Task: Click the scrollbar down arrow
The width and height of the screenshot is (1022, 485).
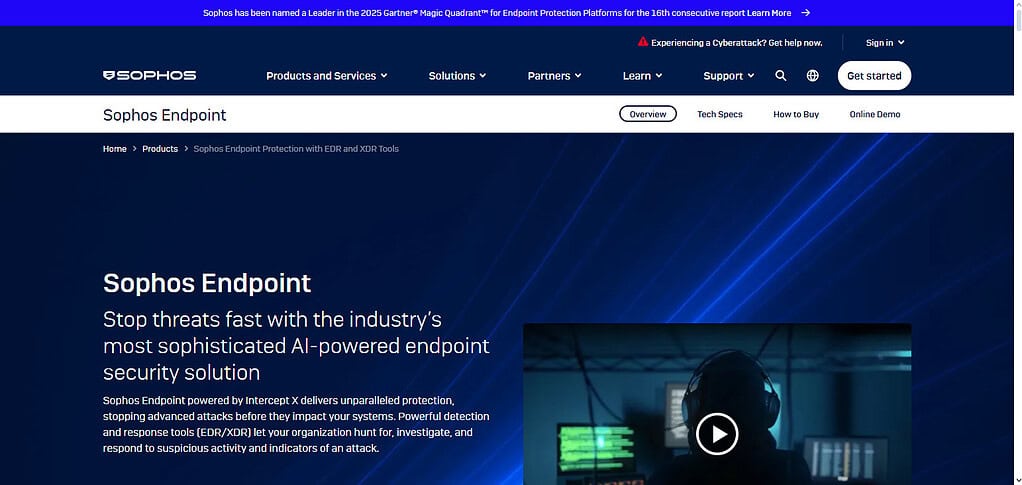Action: pos(1017,480)
